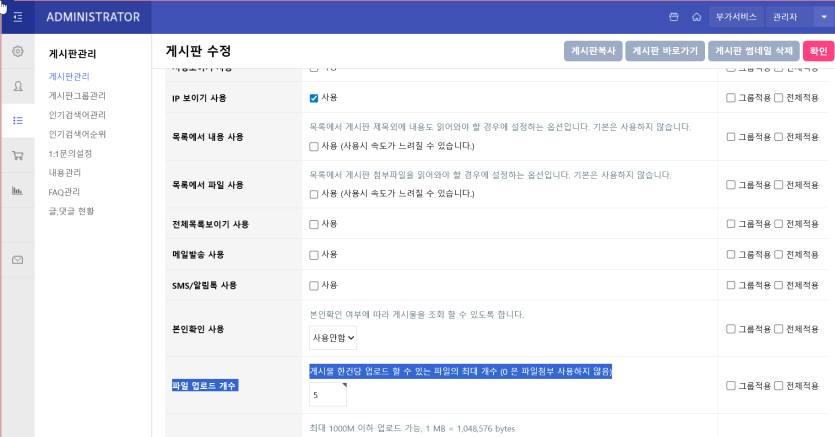Open 인기검색어순위 submenu link

[77, 134]
